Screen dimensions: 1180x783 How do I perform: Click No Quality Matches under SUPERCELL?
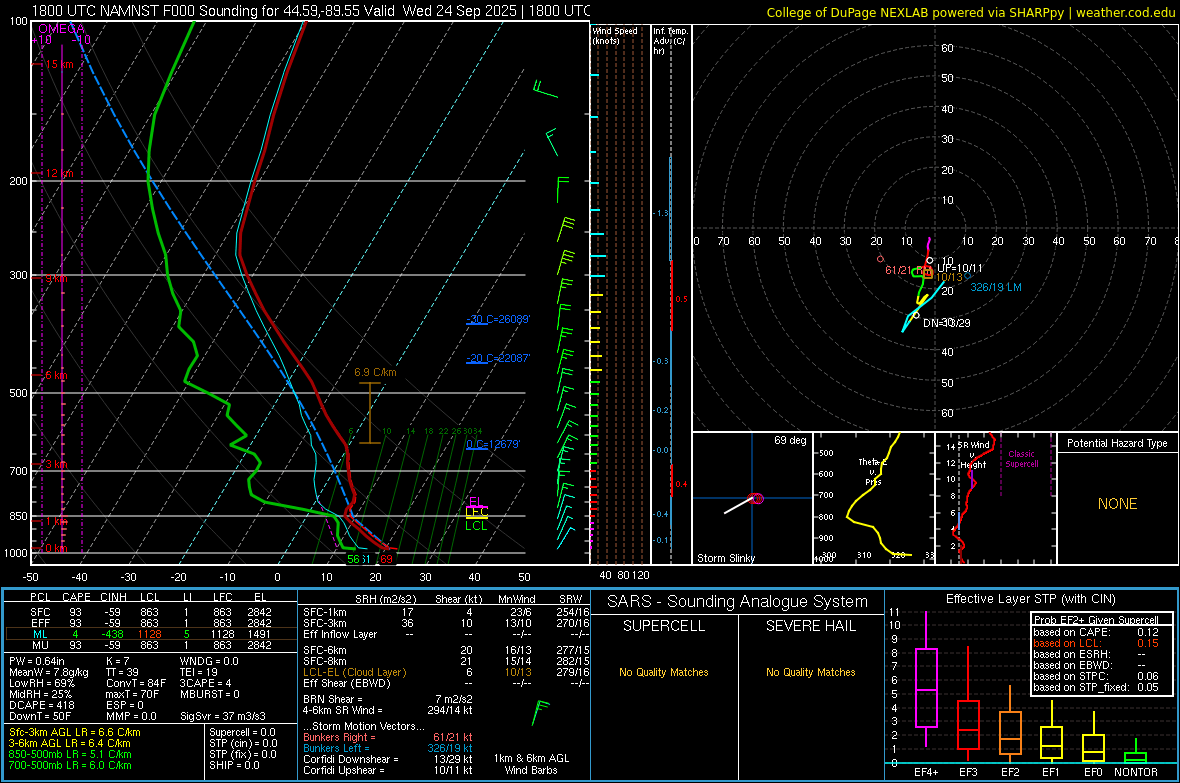664,672
